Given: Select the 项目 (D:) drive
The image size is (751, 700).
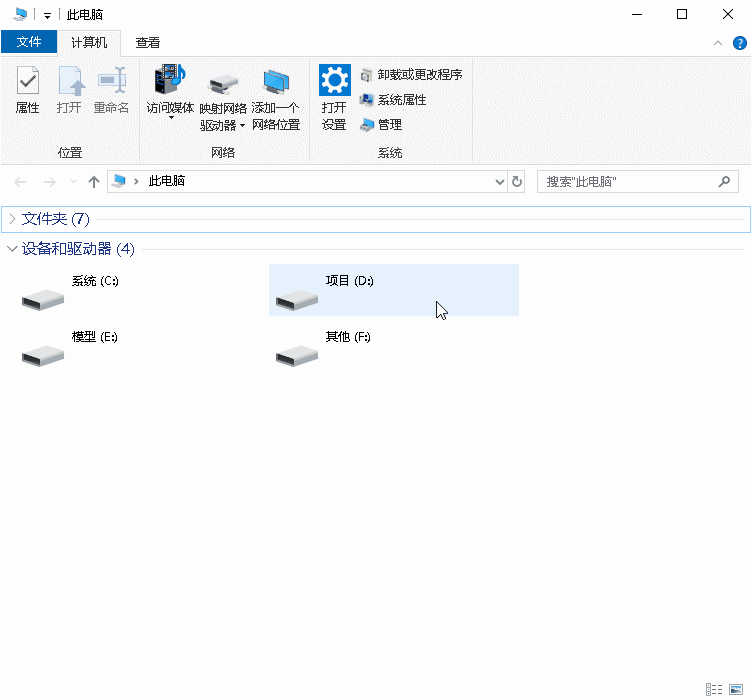Looking at the screenshot, I should [x=394, y=290].
